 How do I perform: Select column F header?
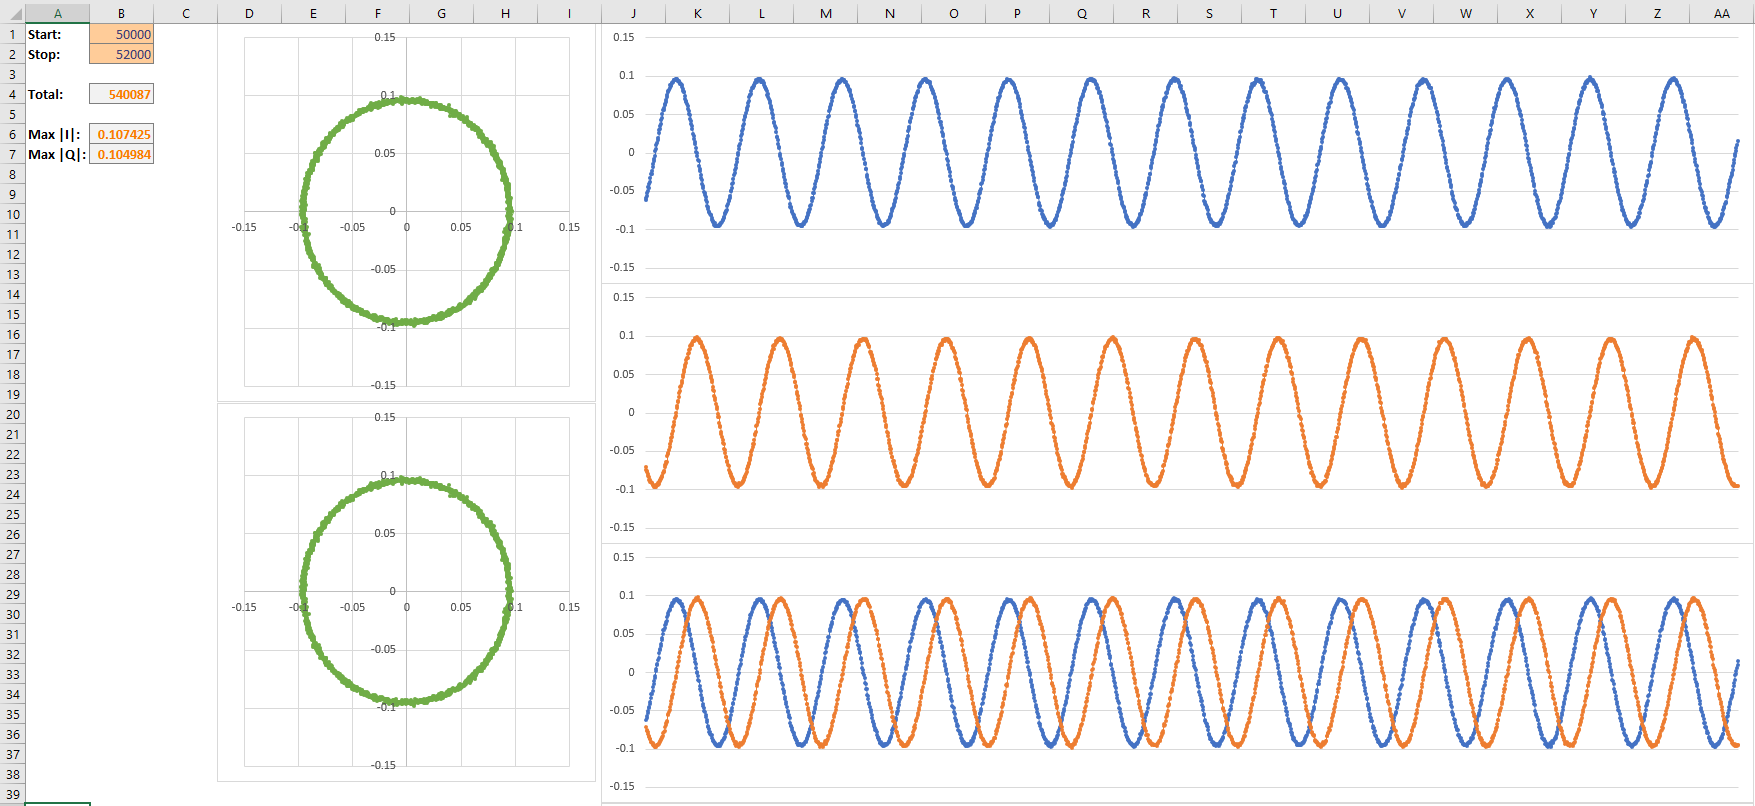point(377,13)
